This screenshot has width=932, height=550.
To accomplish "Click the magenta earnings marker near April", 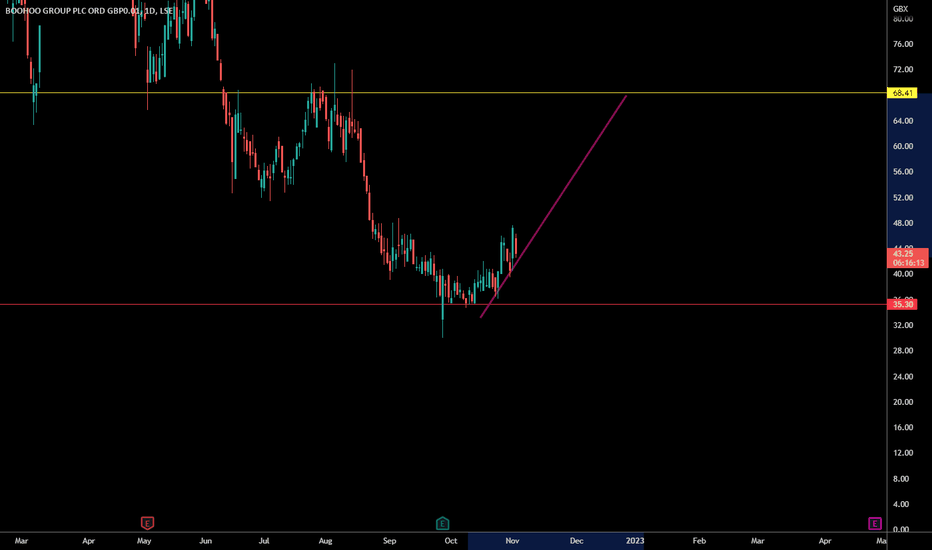I will click(874, 523).
